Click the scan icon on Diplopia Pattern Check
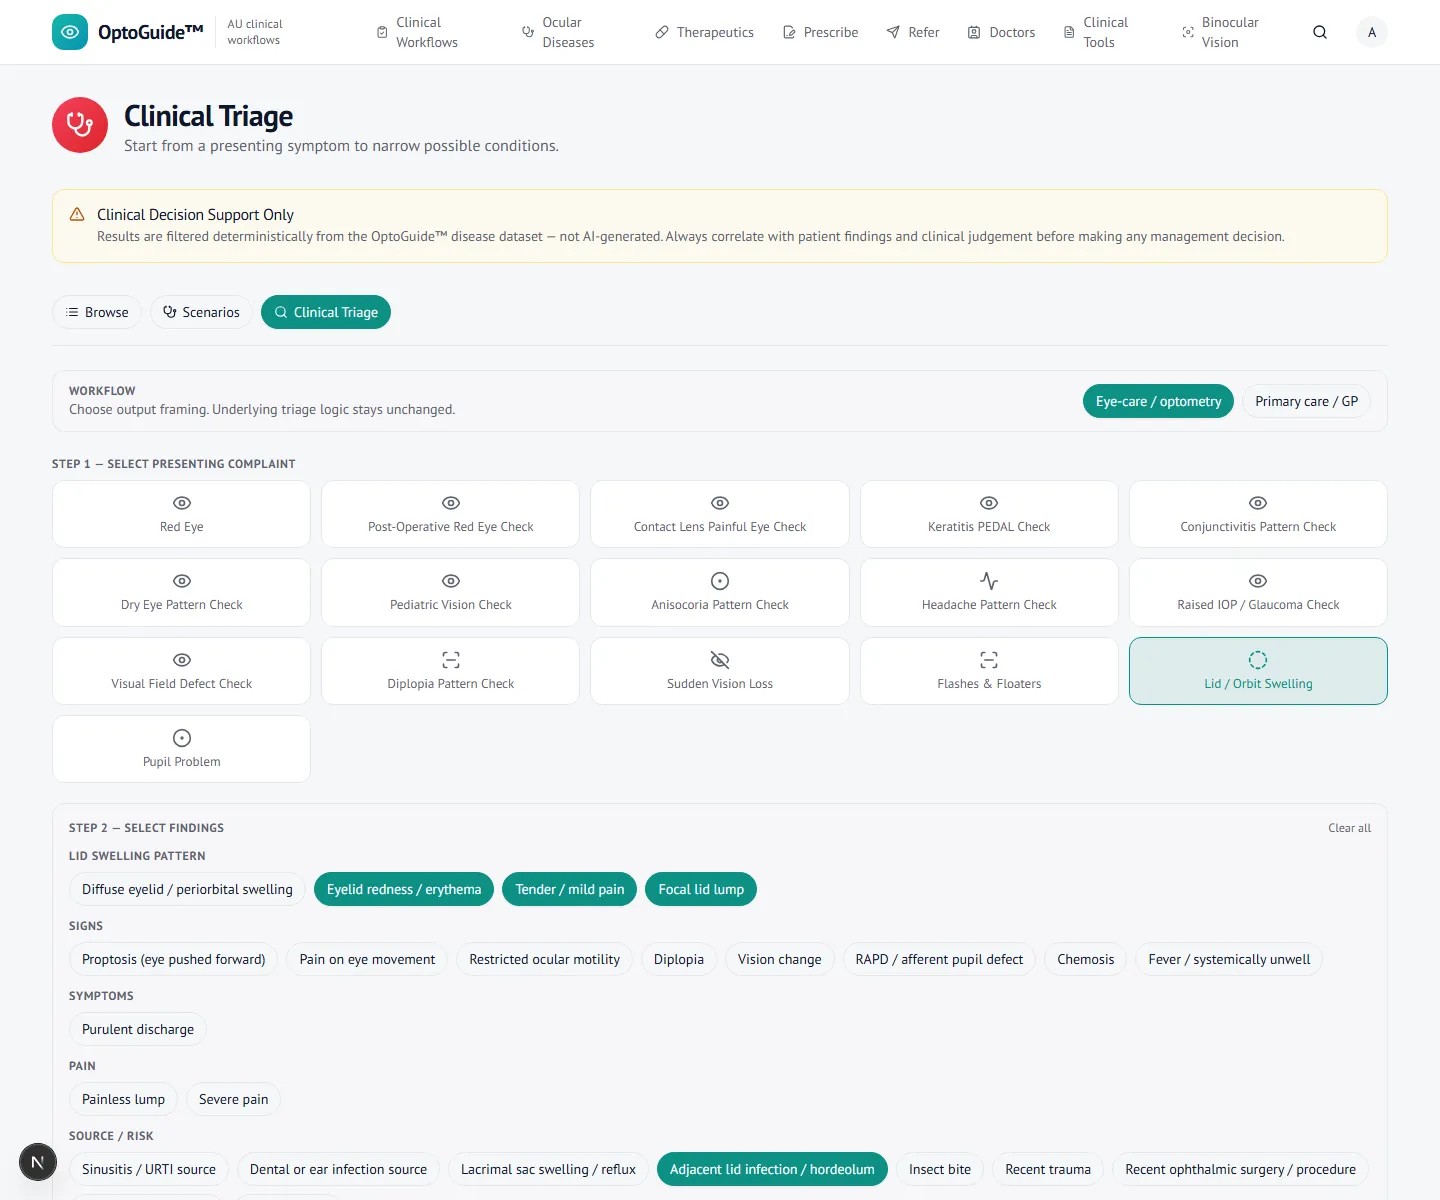The width and height of the screenshot is (1440, 1200). tap(451, 660)
